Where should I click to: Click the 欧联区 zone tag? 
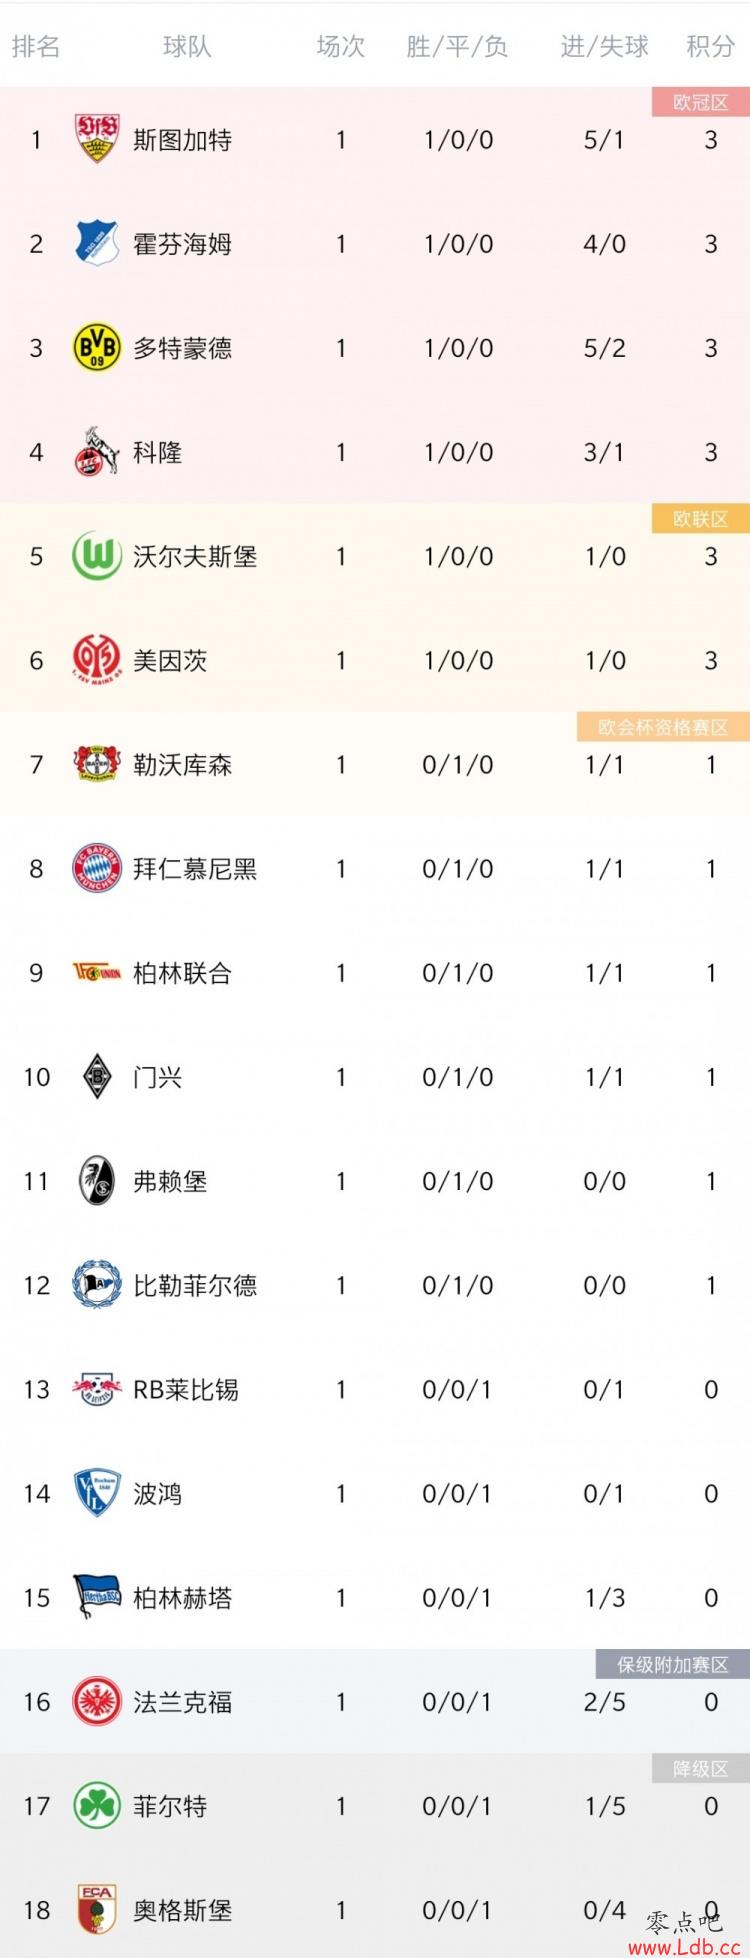pyautogui.click(x=700, y=519)
